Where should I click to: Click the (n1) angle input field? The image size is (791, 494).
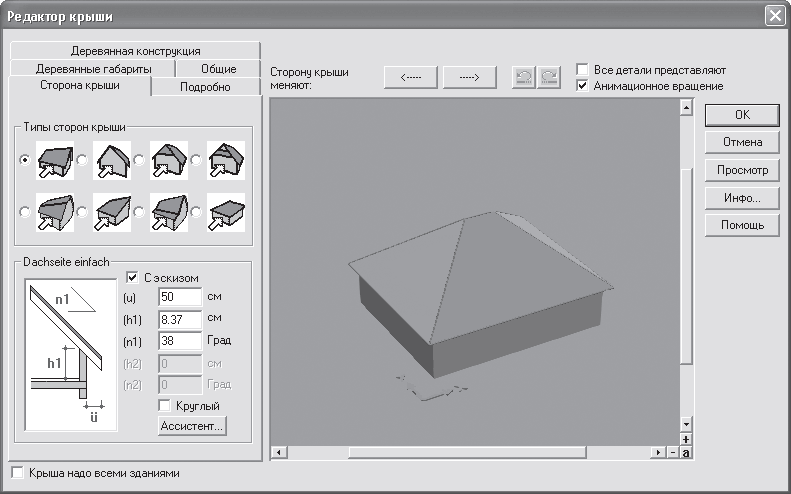[179, 340]
